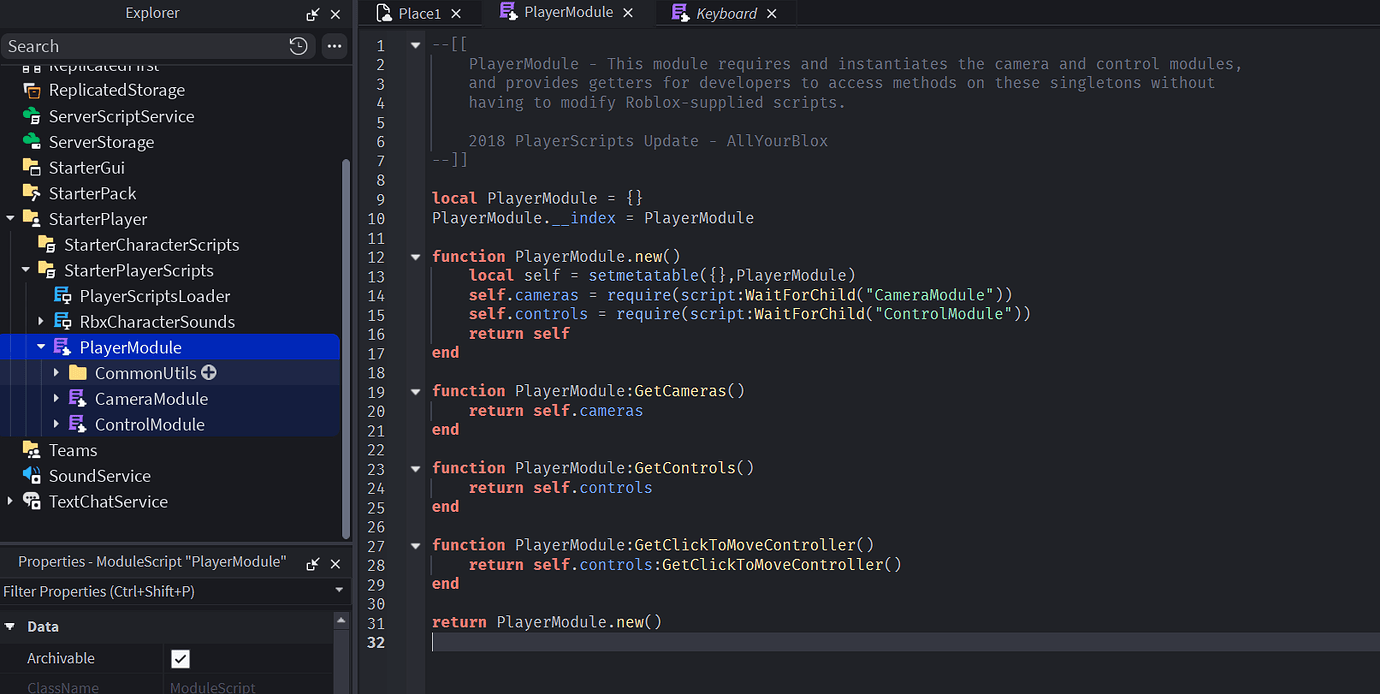The width and height of the screenshot is (1380, 694).
Task: Select the SoundService row
Action: (x=171, y=476)
